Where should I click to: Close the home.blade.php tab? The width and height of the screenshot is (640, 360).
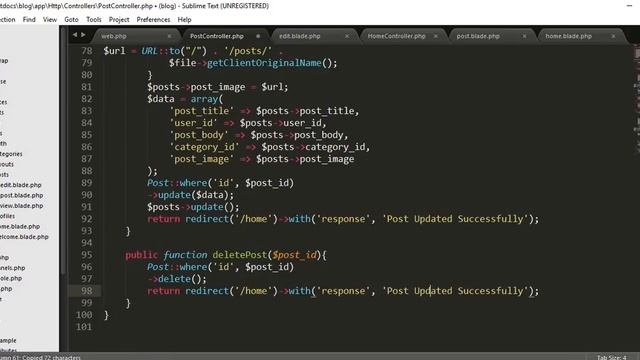[x=613, y=36]
